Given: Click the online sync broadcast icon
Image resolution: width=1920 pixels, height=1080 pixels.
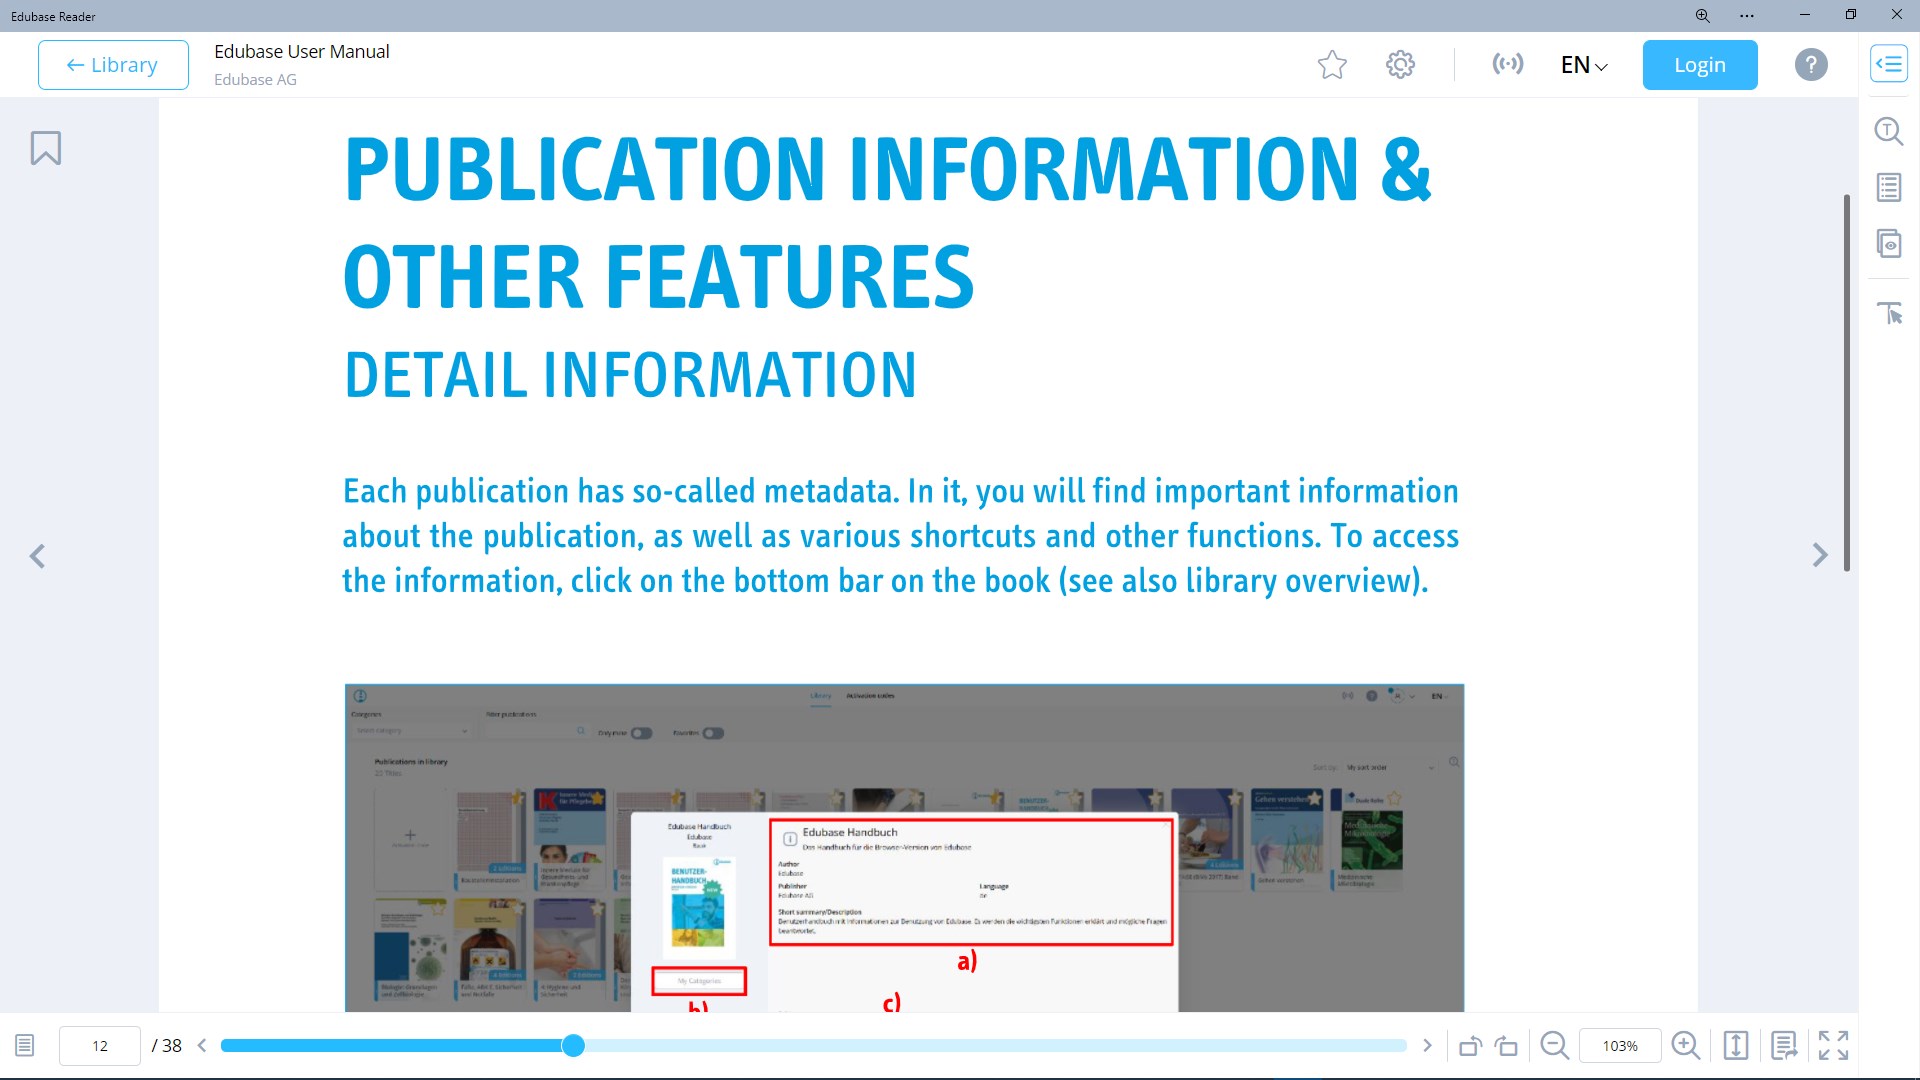Looking at the screenshot, I should [x=1507, y=65].
